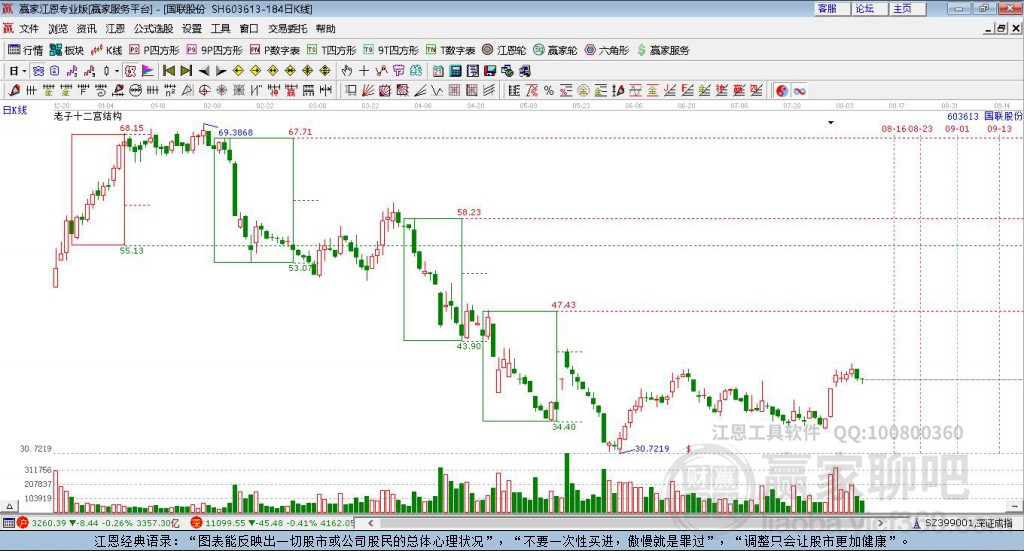
Task: Open the 交易委托 menu
Action: (x=288, y=29)
